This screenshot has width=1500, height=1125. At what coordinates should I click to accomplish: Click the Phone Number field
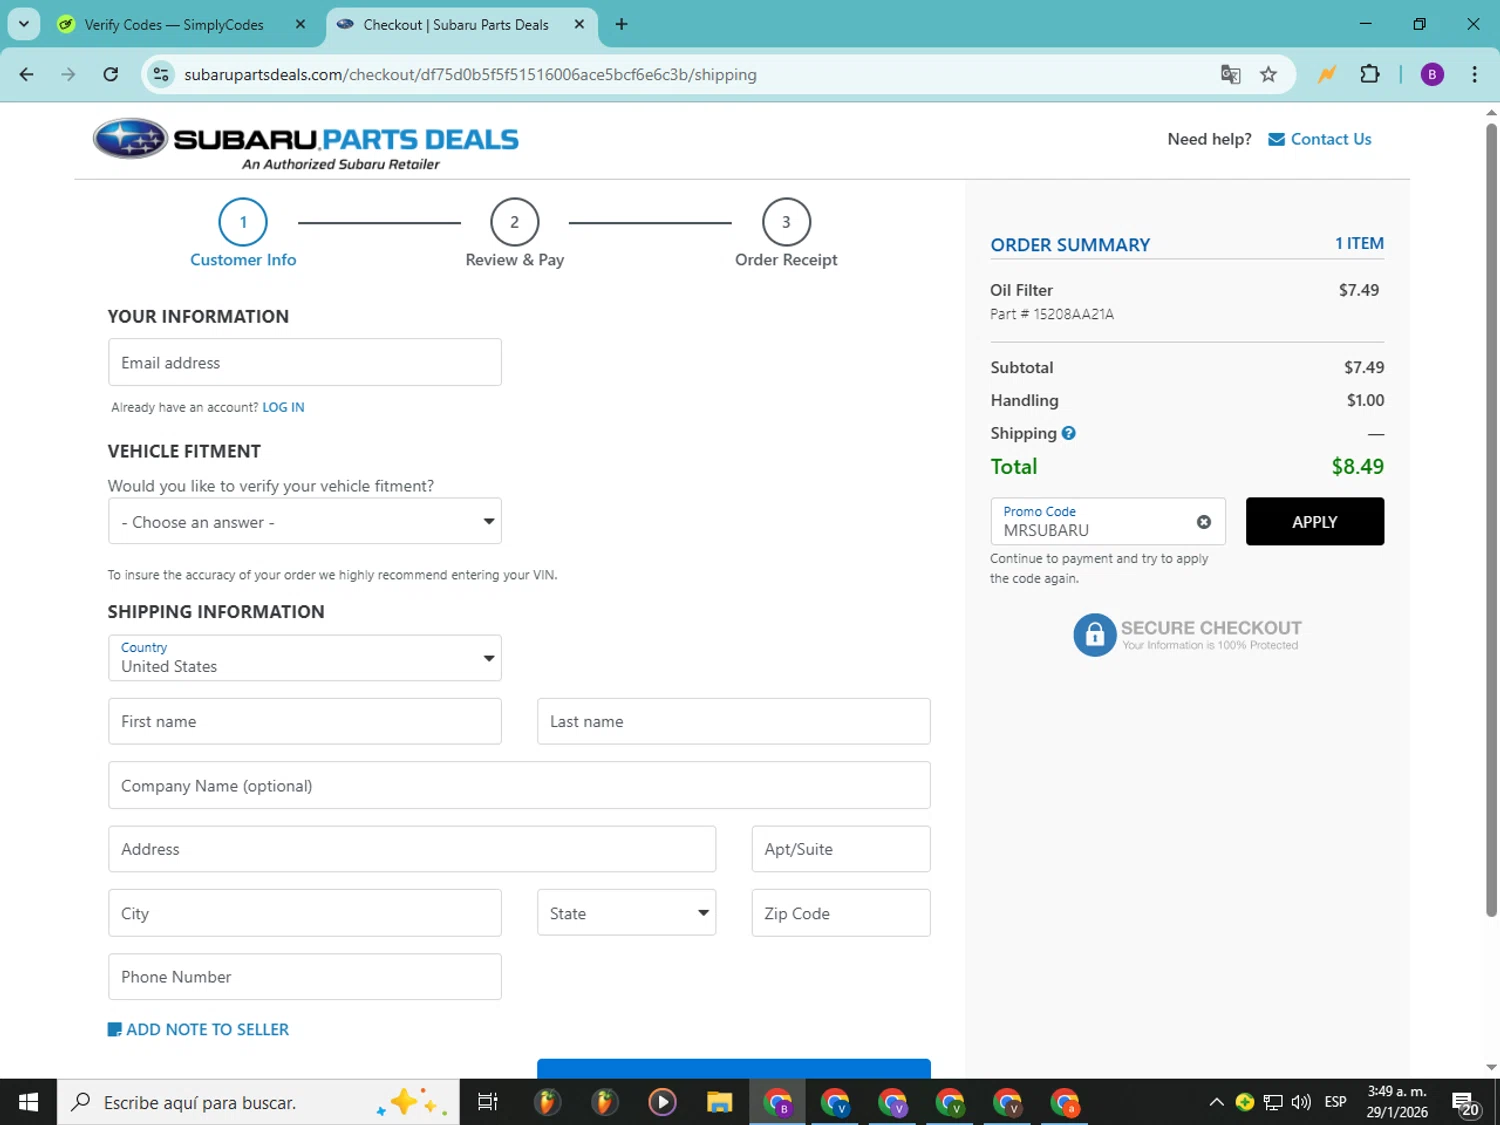(x=305, y=977)
